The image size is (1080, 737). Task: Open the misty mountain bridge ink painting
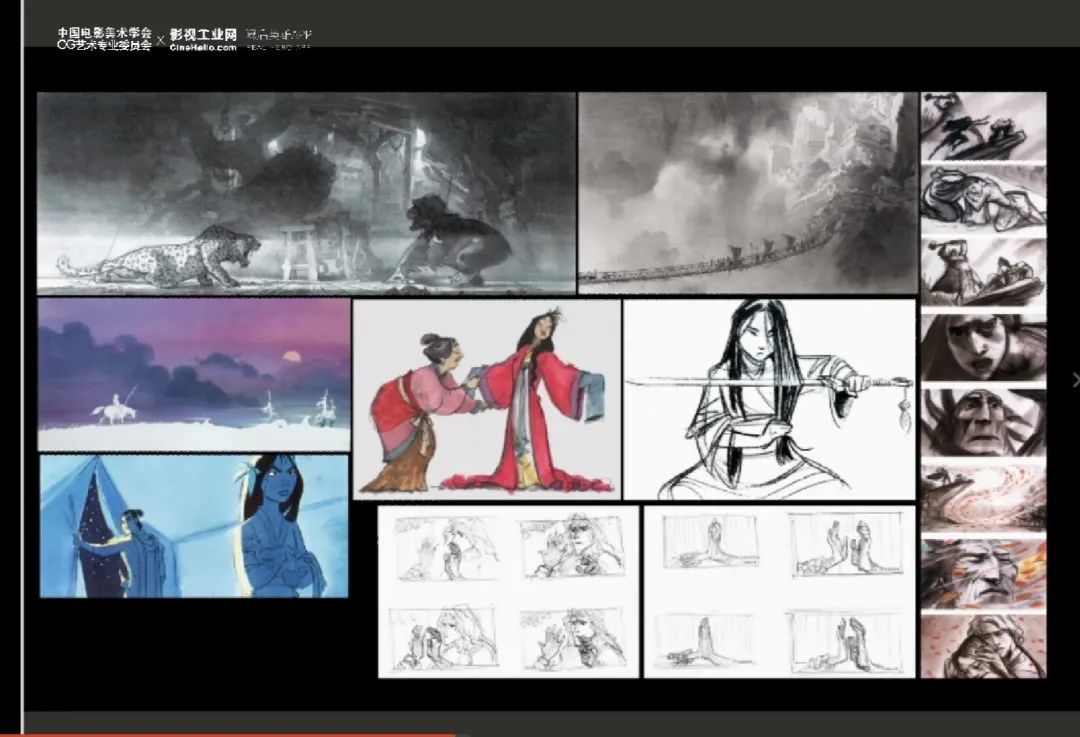click(x=748, y=194)
